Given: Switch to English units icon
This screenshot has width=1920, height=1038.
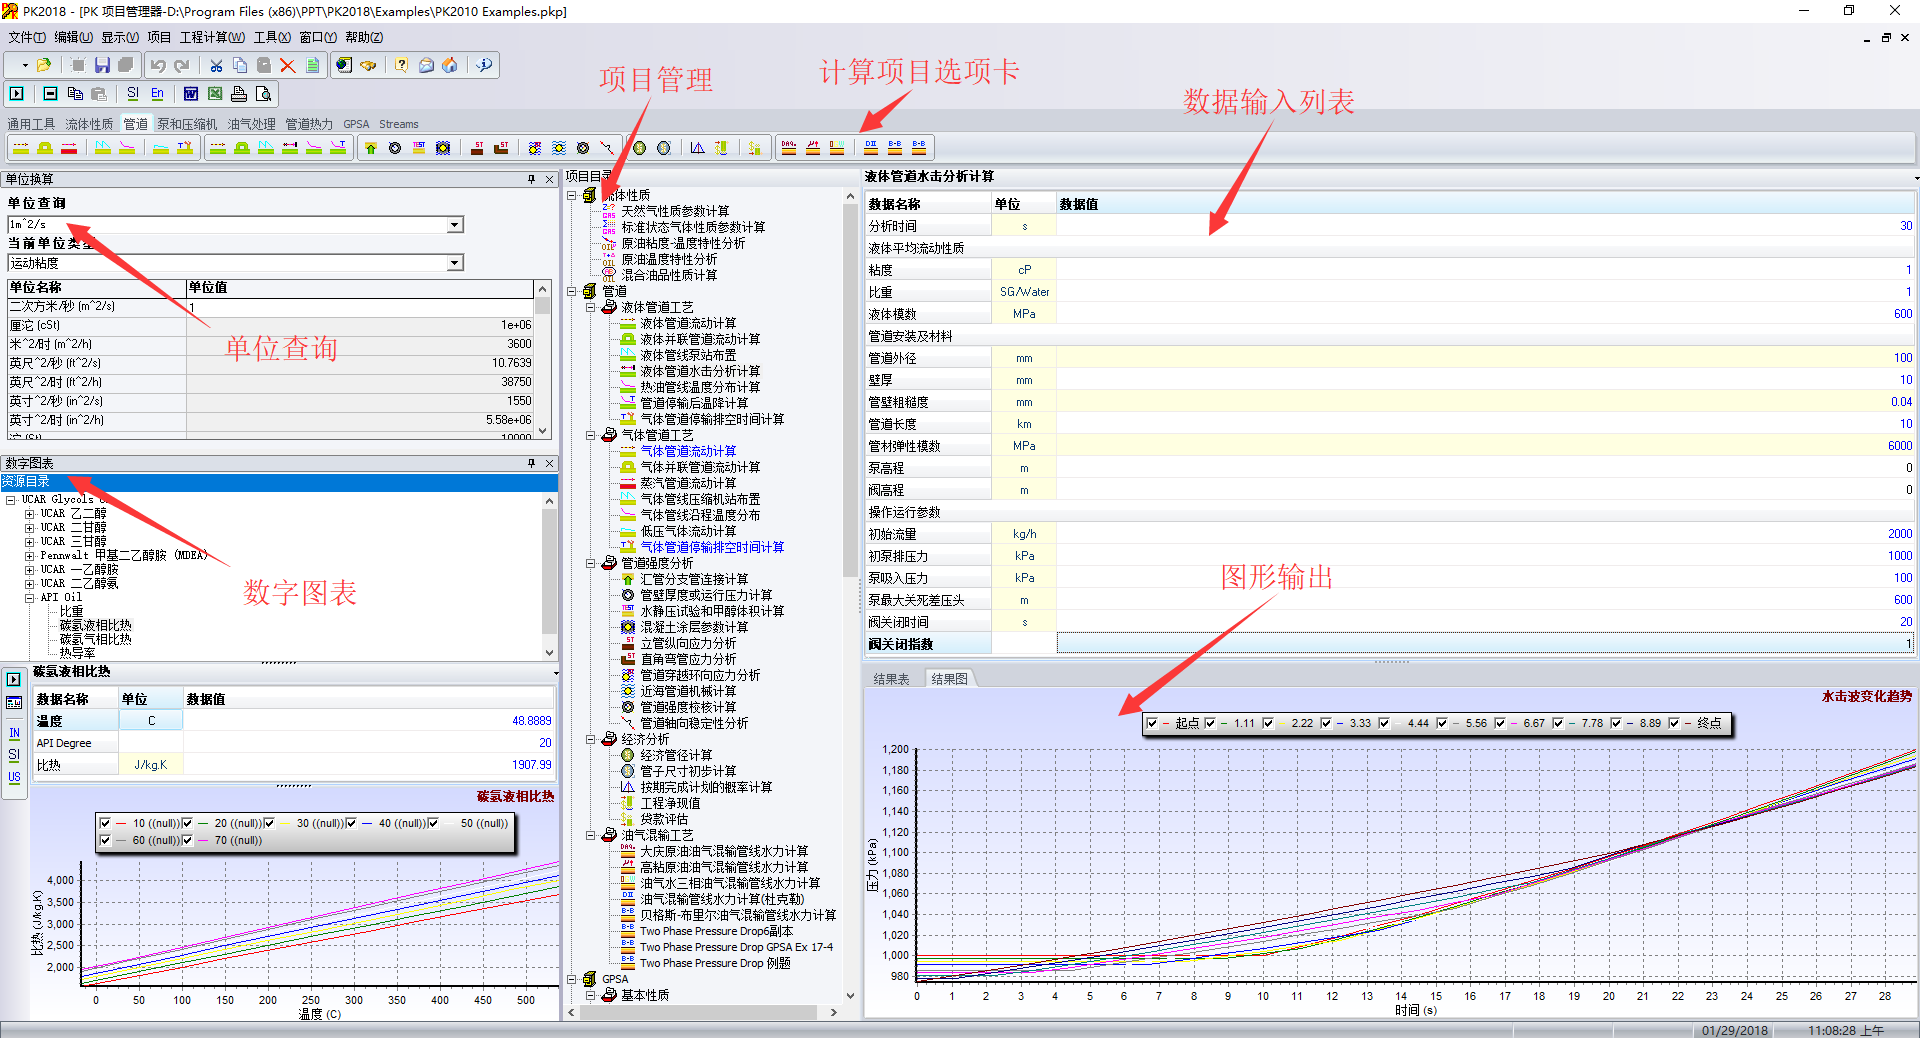Looking at the screenshot, I should click(157, 93).
